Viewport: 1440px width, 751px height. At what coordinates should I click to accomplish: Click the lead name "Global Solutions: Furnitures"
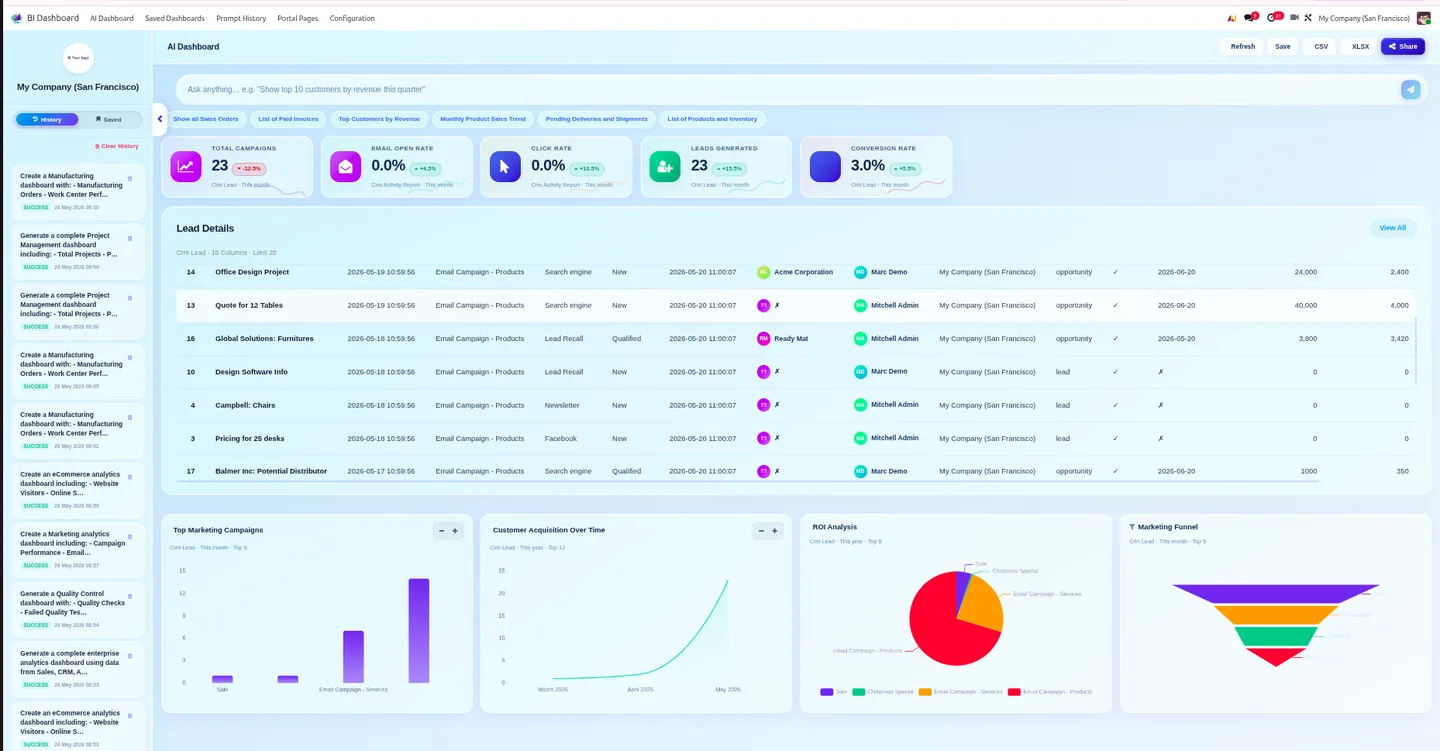point(264,339)
